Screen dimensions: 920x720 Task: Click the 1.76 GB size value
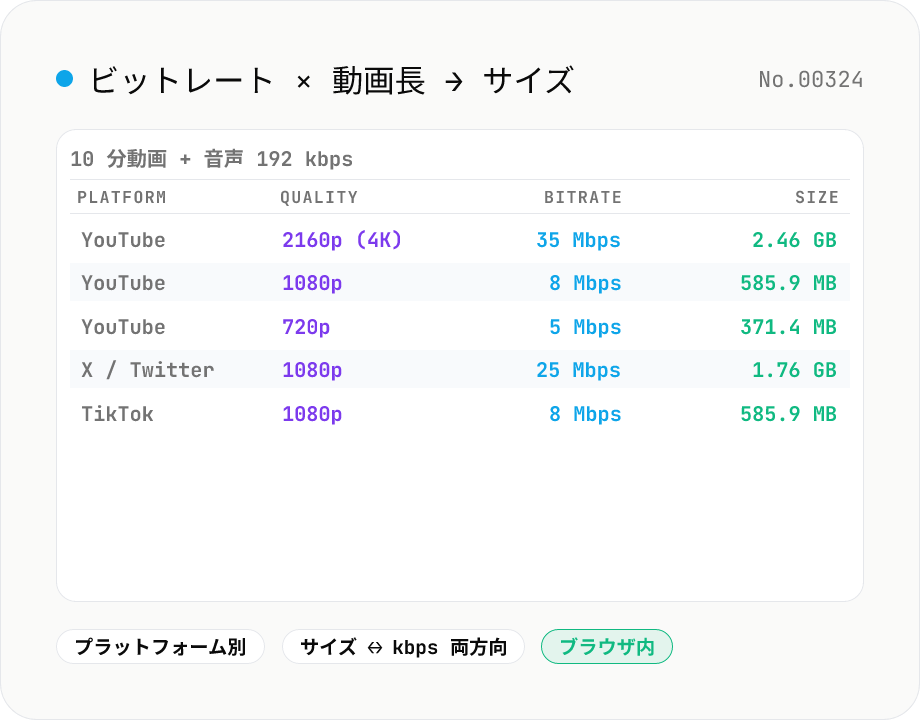point(794,370)
